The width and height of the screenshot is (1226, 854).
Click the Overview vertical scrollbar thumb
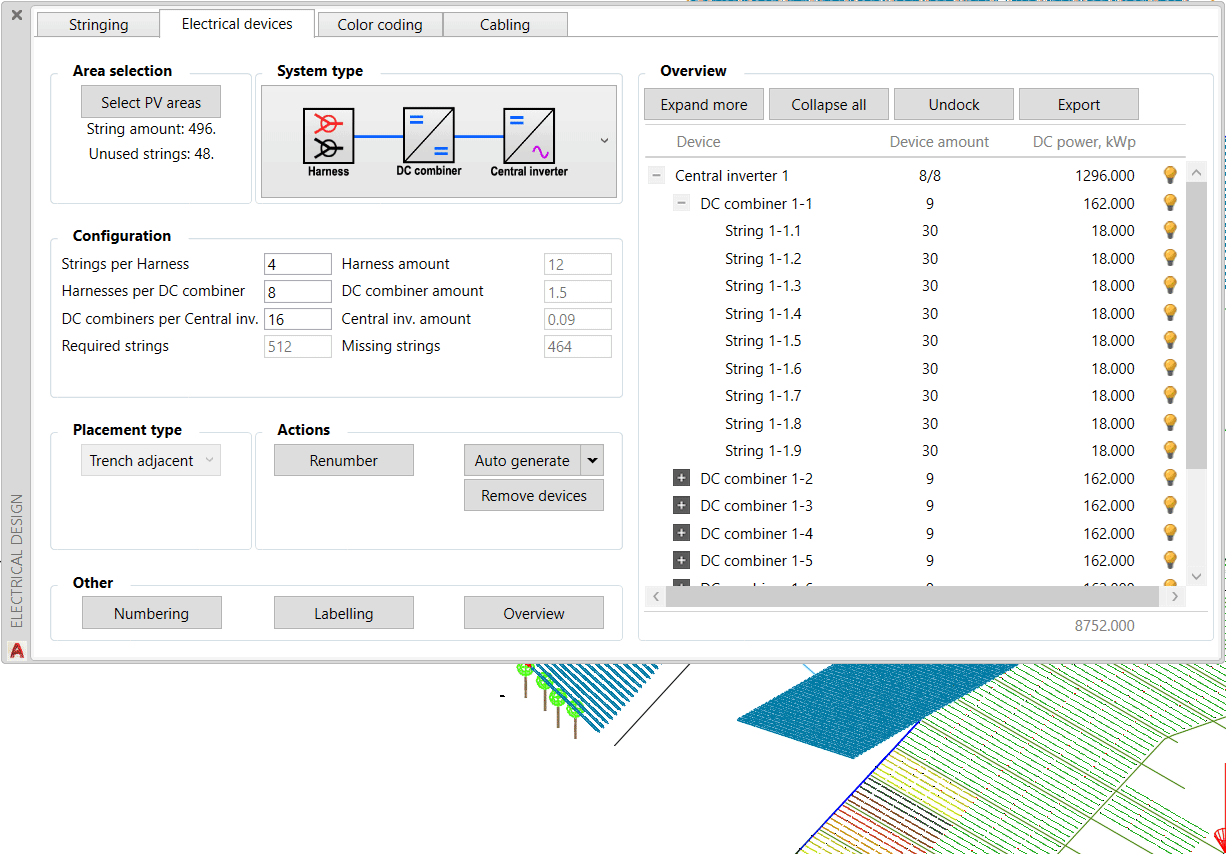point(1197,325)
